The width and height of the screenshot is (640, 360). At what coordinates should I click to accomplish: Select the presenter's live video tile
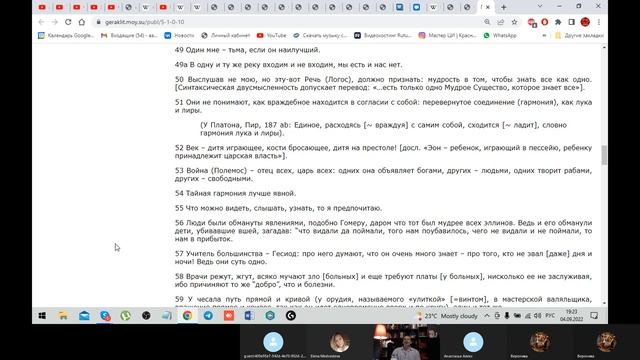(406, 342)
